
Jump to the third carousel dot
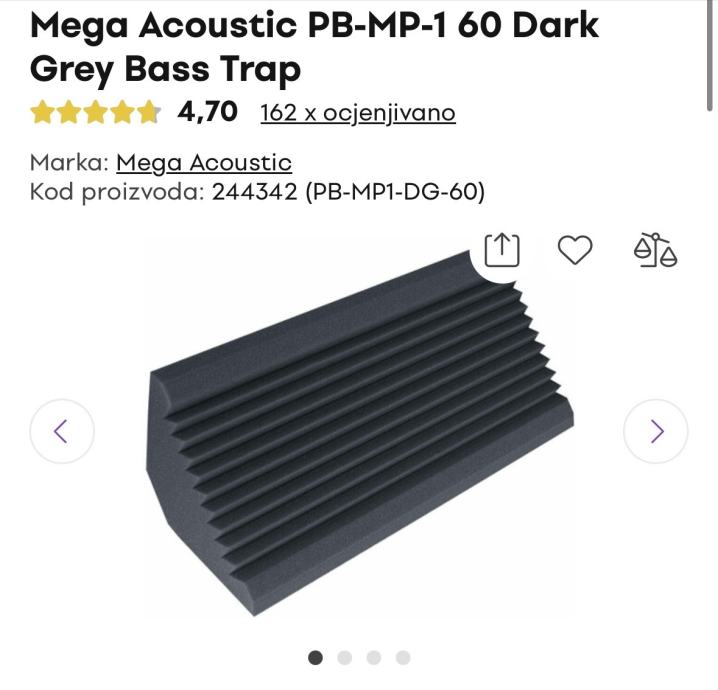(374, 658)
